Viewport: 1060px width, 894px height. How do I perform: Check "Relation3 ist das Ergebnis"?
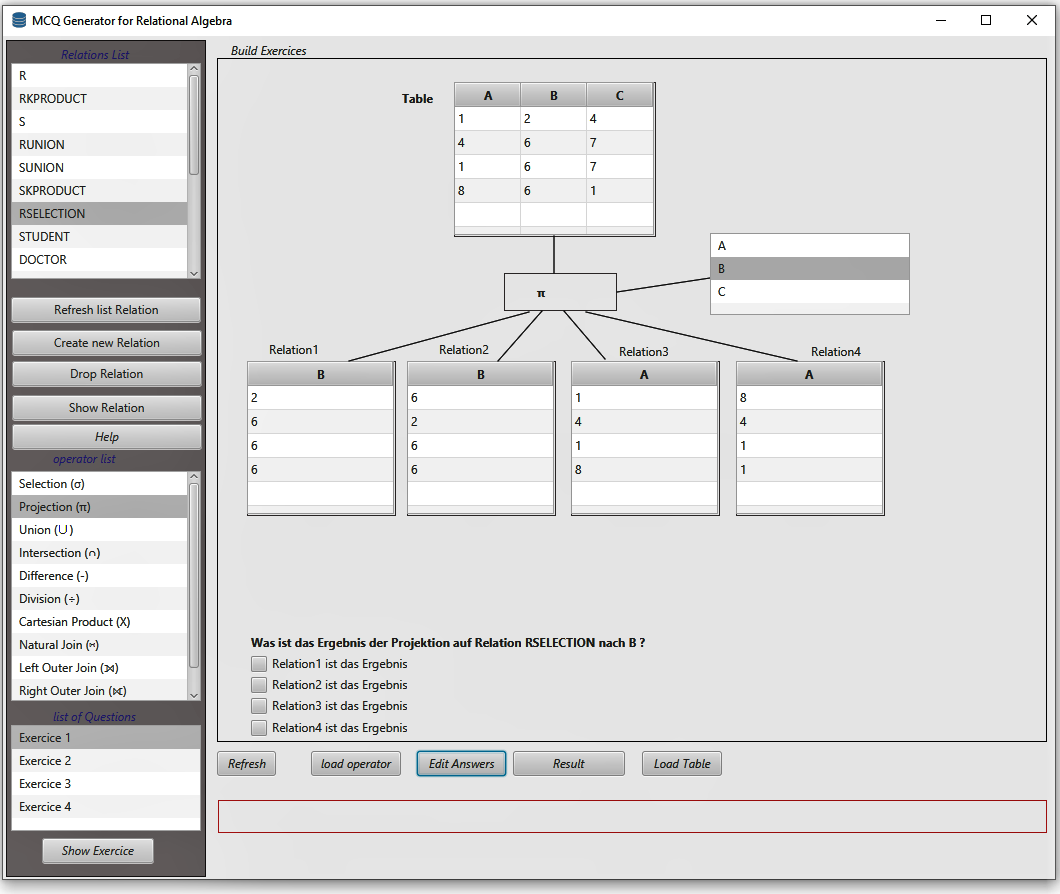pyautogui.click(x=259, y=706)
